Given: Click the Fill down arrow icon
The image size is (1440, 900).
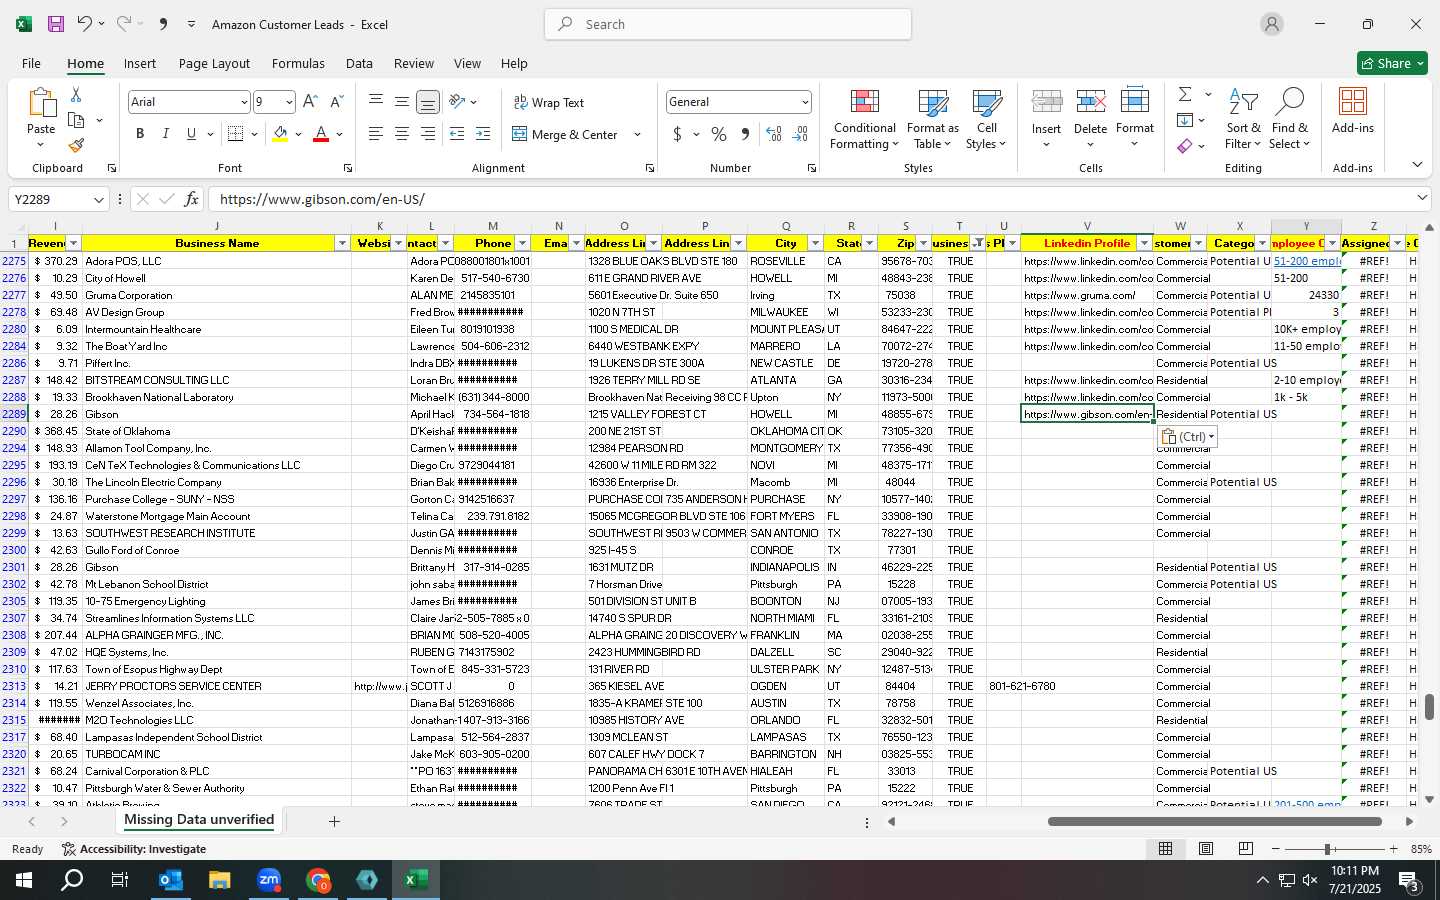Looking at the screenshot, I should [1185, 120].
